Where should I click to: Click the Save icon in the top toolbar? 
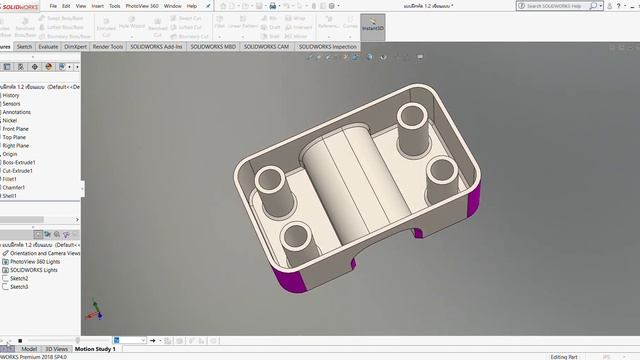[x=259, y=6]
